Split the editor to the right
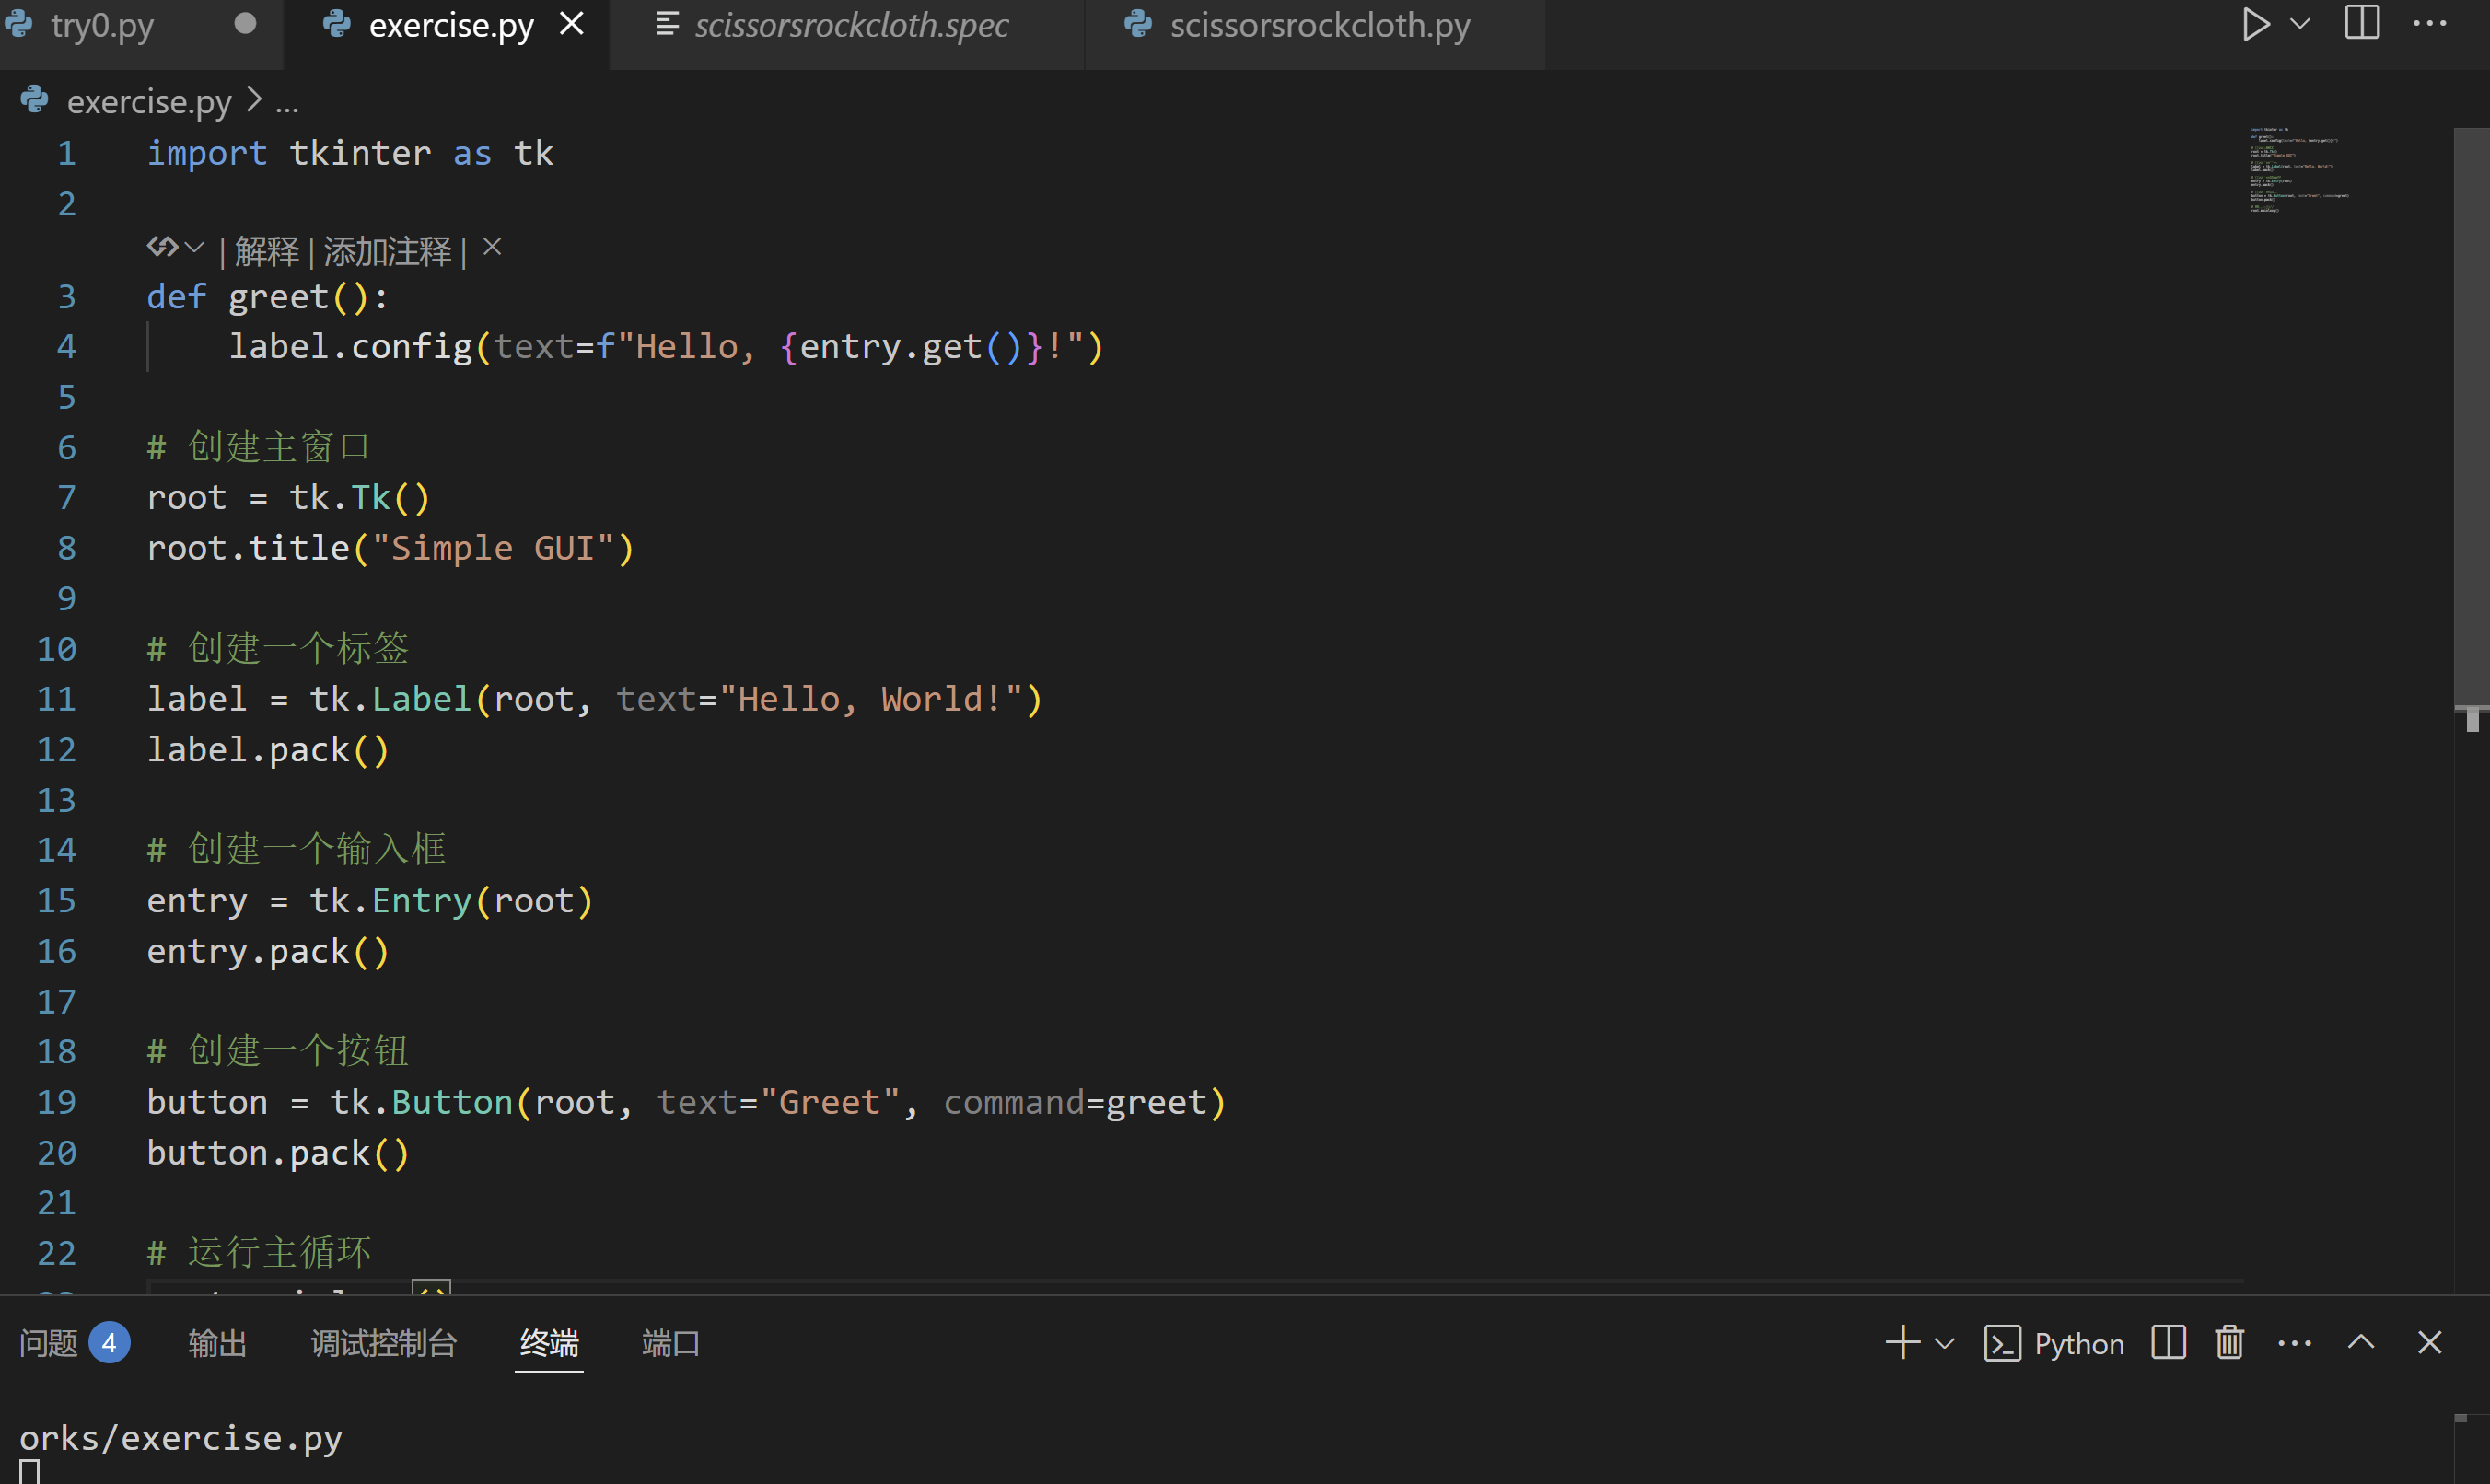2490x1484 pixels. coord(2362,24)
